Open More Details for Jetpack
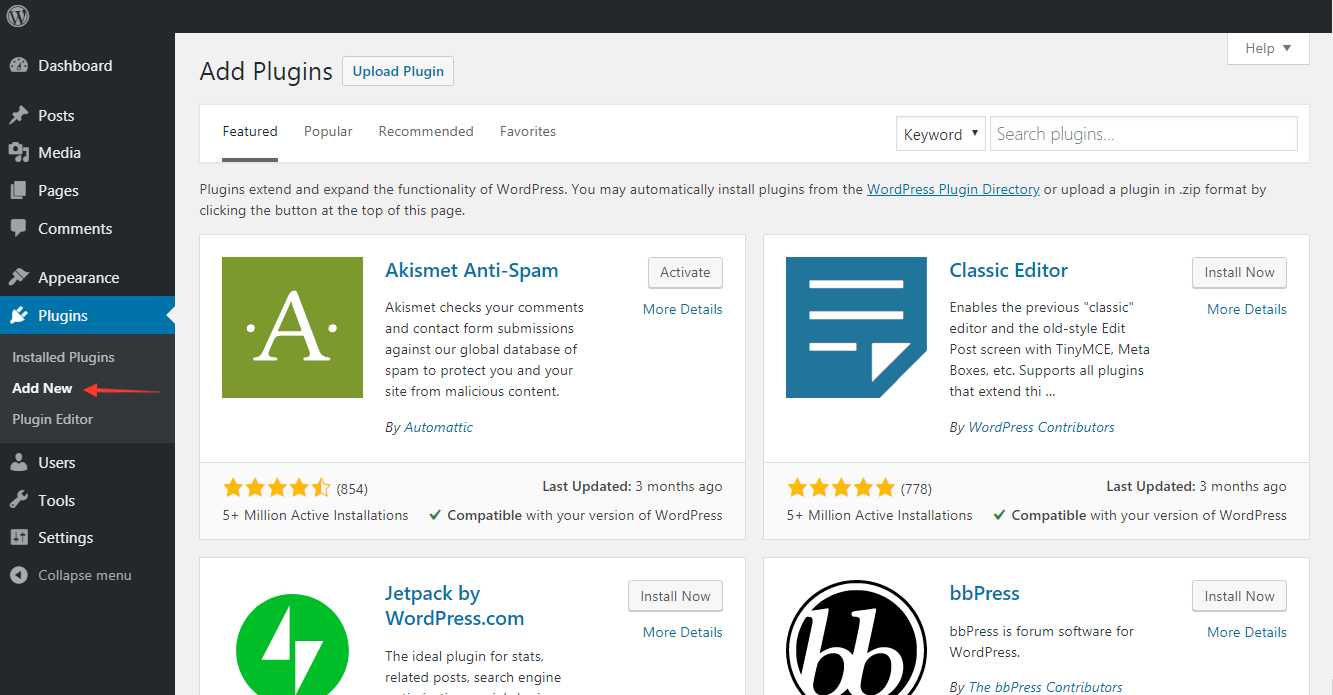This screenshot has height=695, width=1333. (x=683, y=632)
